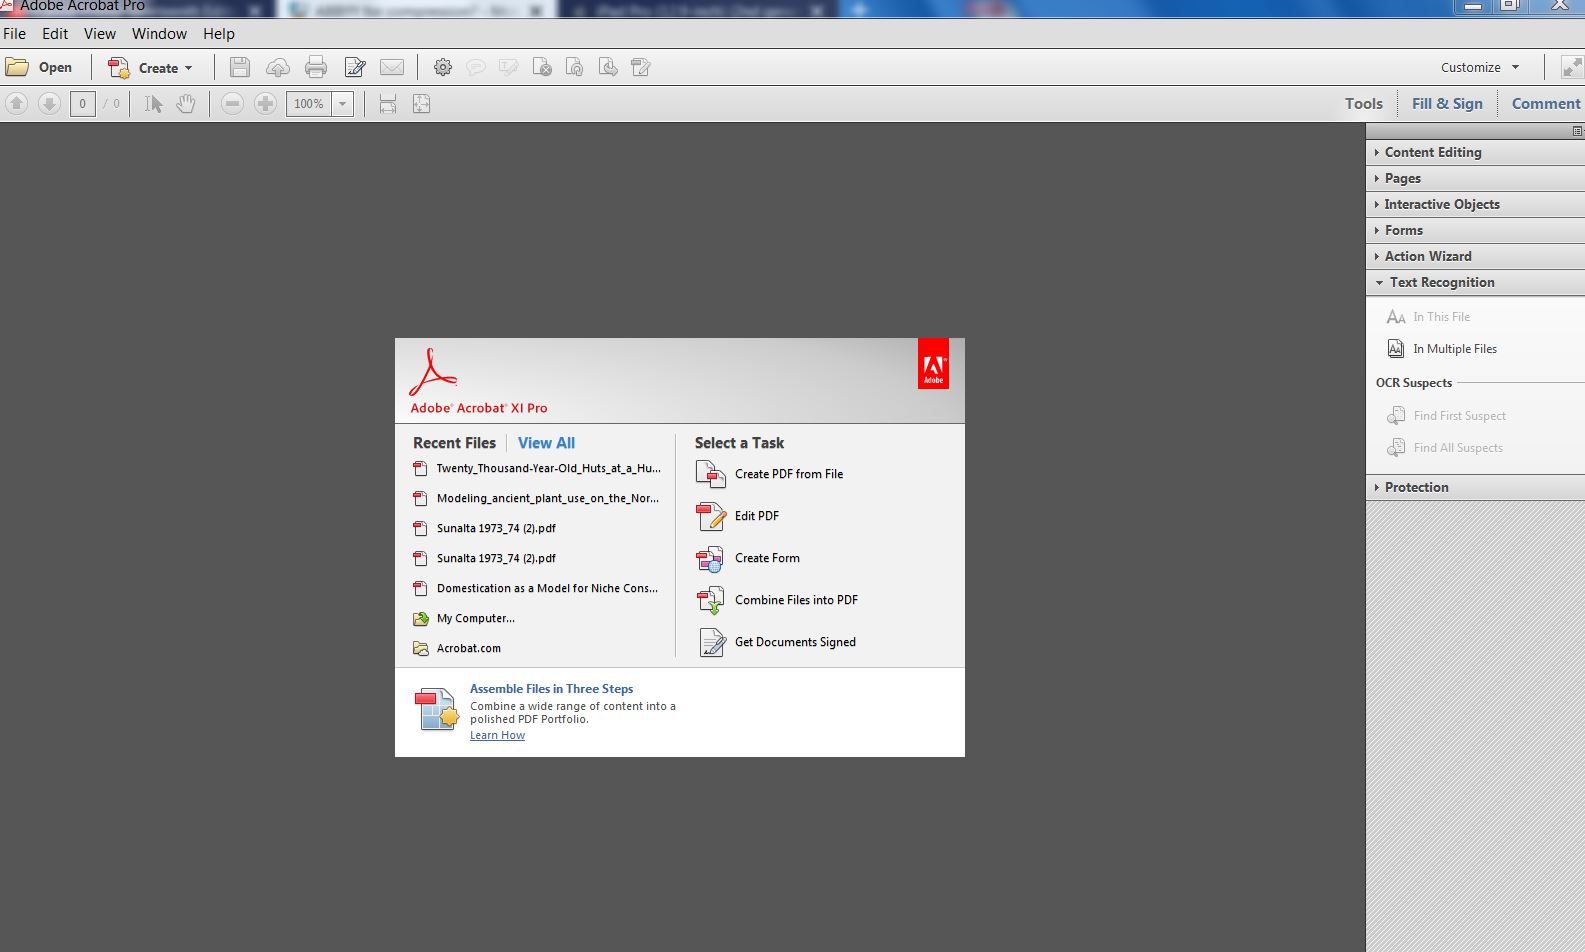Click the Rotate pages icon
This screenshot has width=1585, height=952.
click(x=574, y=68)
